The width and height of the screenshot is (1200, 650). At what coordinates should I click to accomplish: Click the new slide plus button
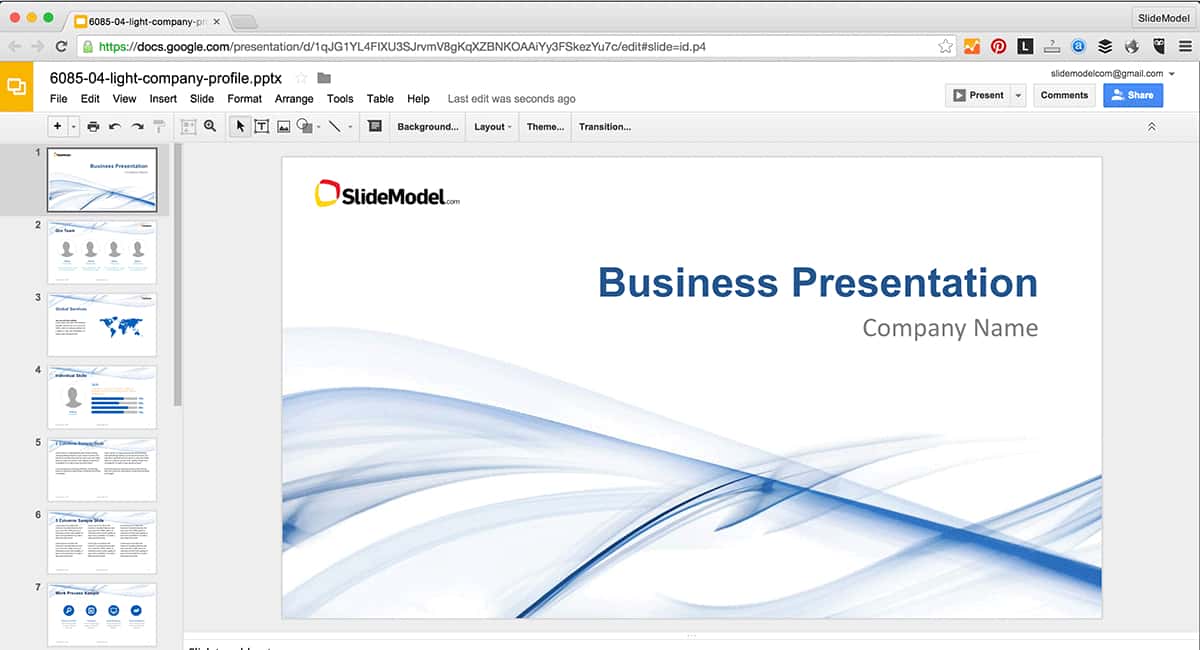[57, 127]
